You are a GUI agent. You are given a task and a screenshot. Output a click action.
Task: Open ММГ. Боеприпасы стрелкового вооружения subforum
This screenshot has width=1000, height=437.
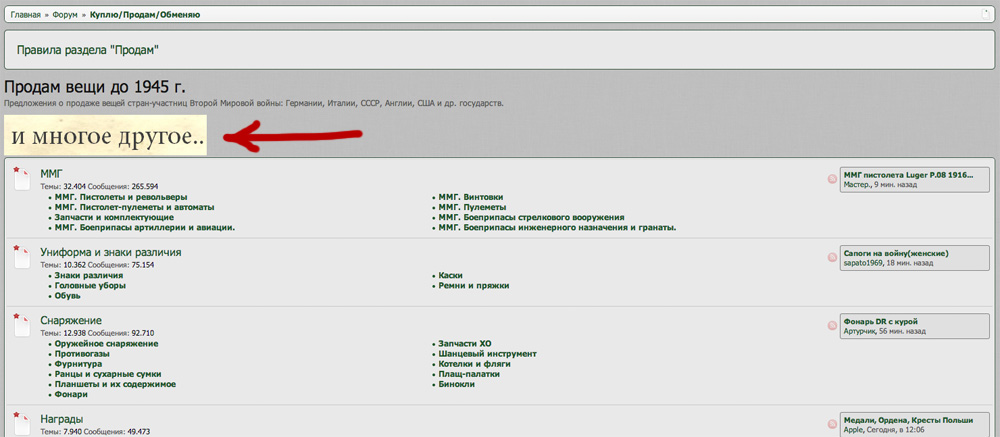tap(531, 218)
